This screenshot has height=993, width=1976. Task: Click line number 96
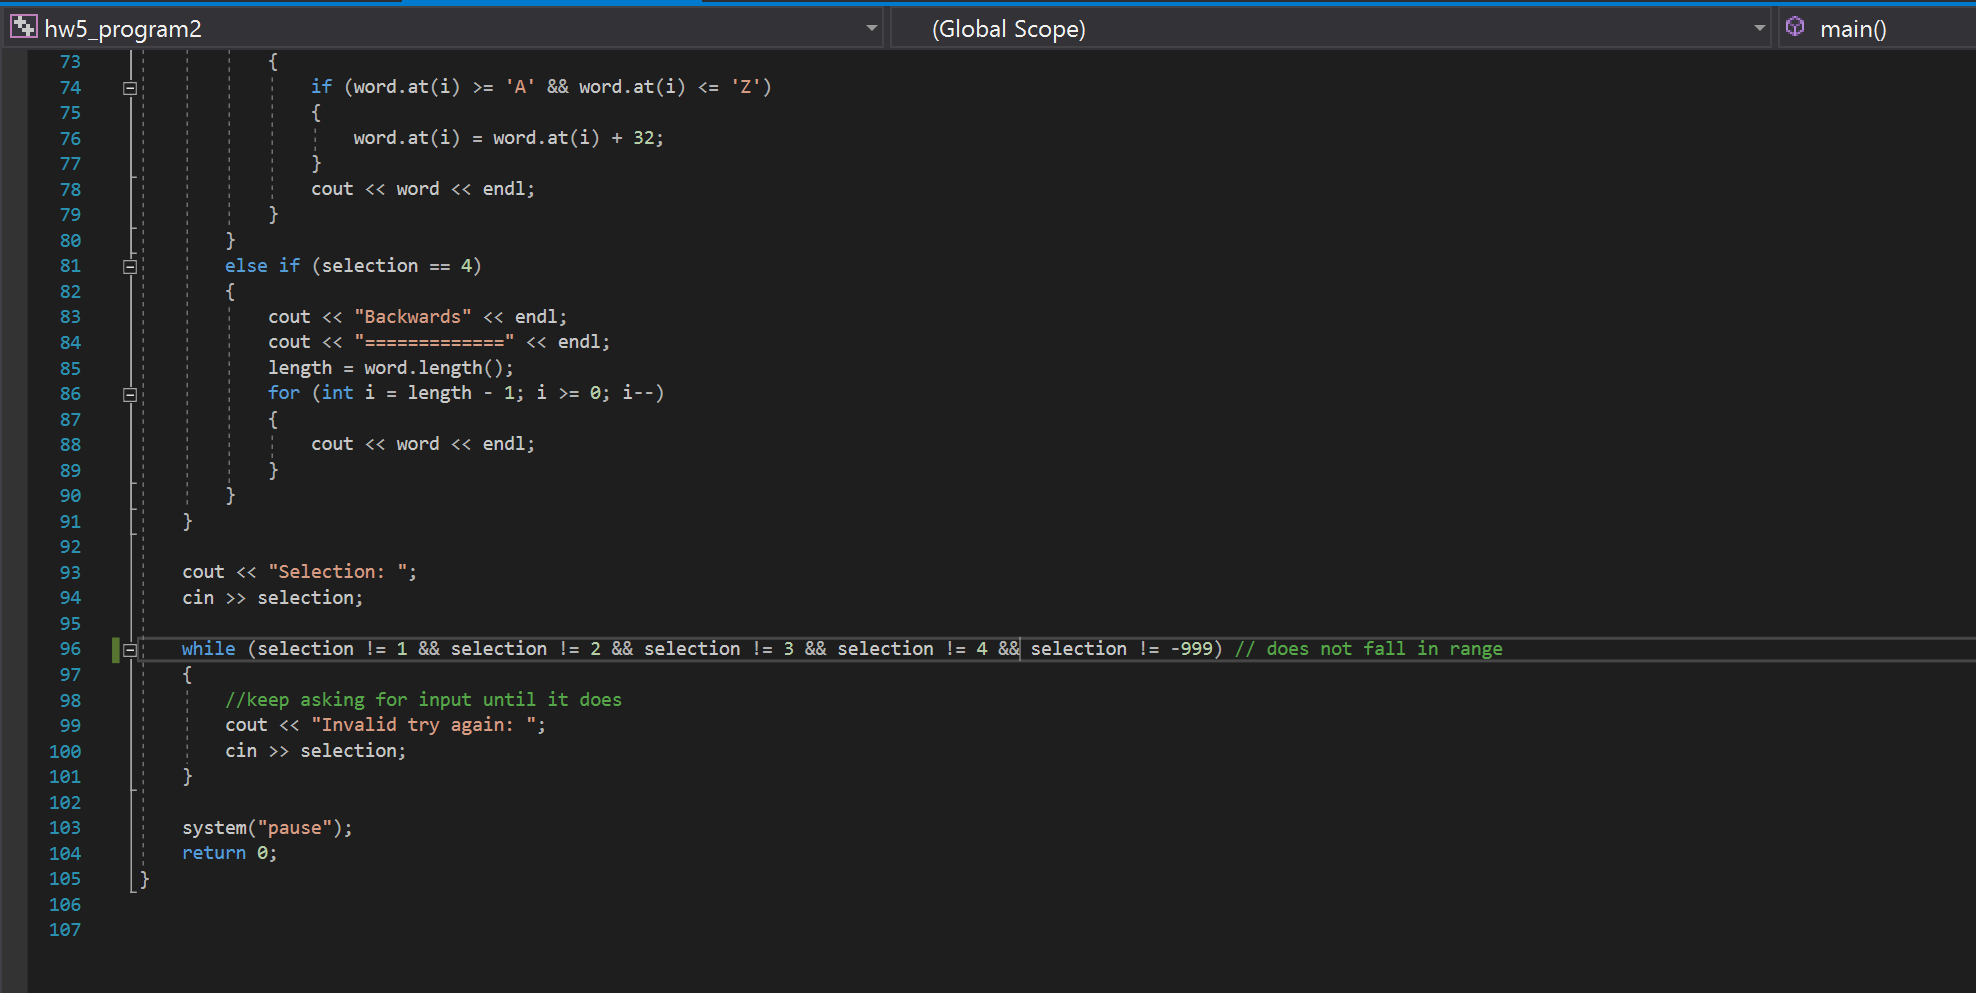pos(70,649)
